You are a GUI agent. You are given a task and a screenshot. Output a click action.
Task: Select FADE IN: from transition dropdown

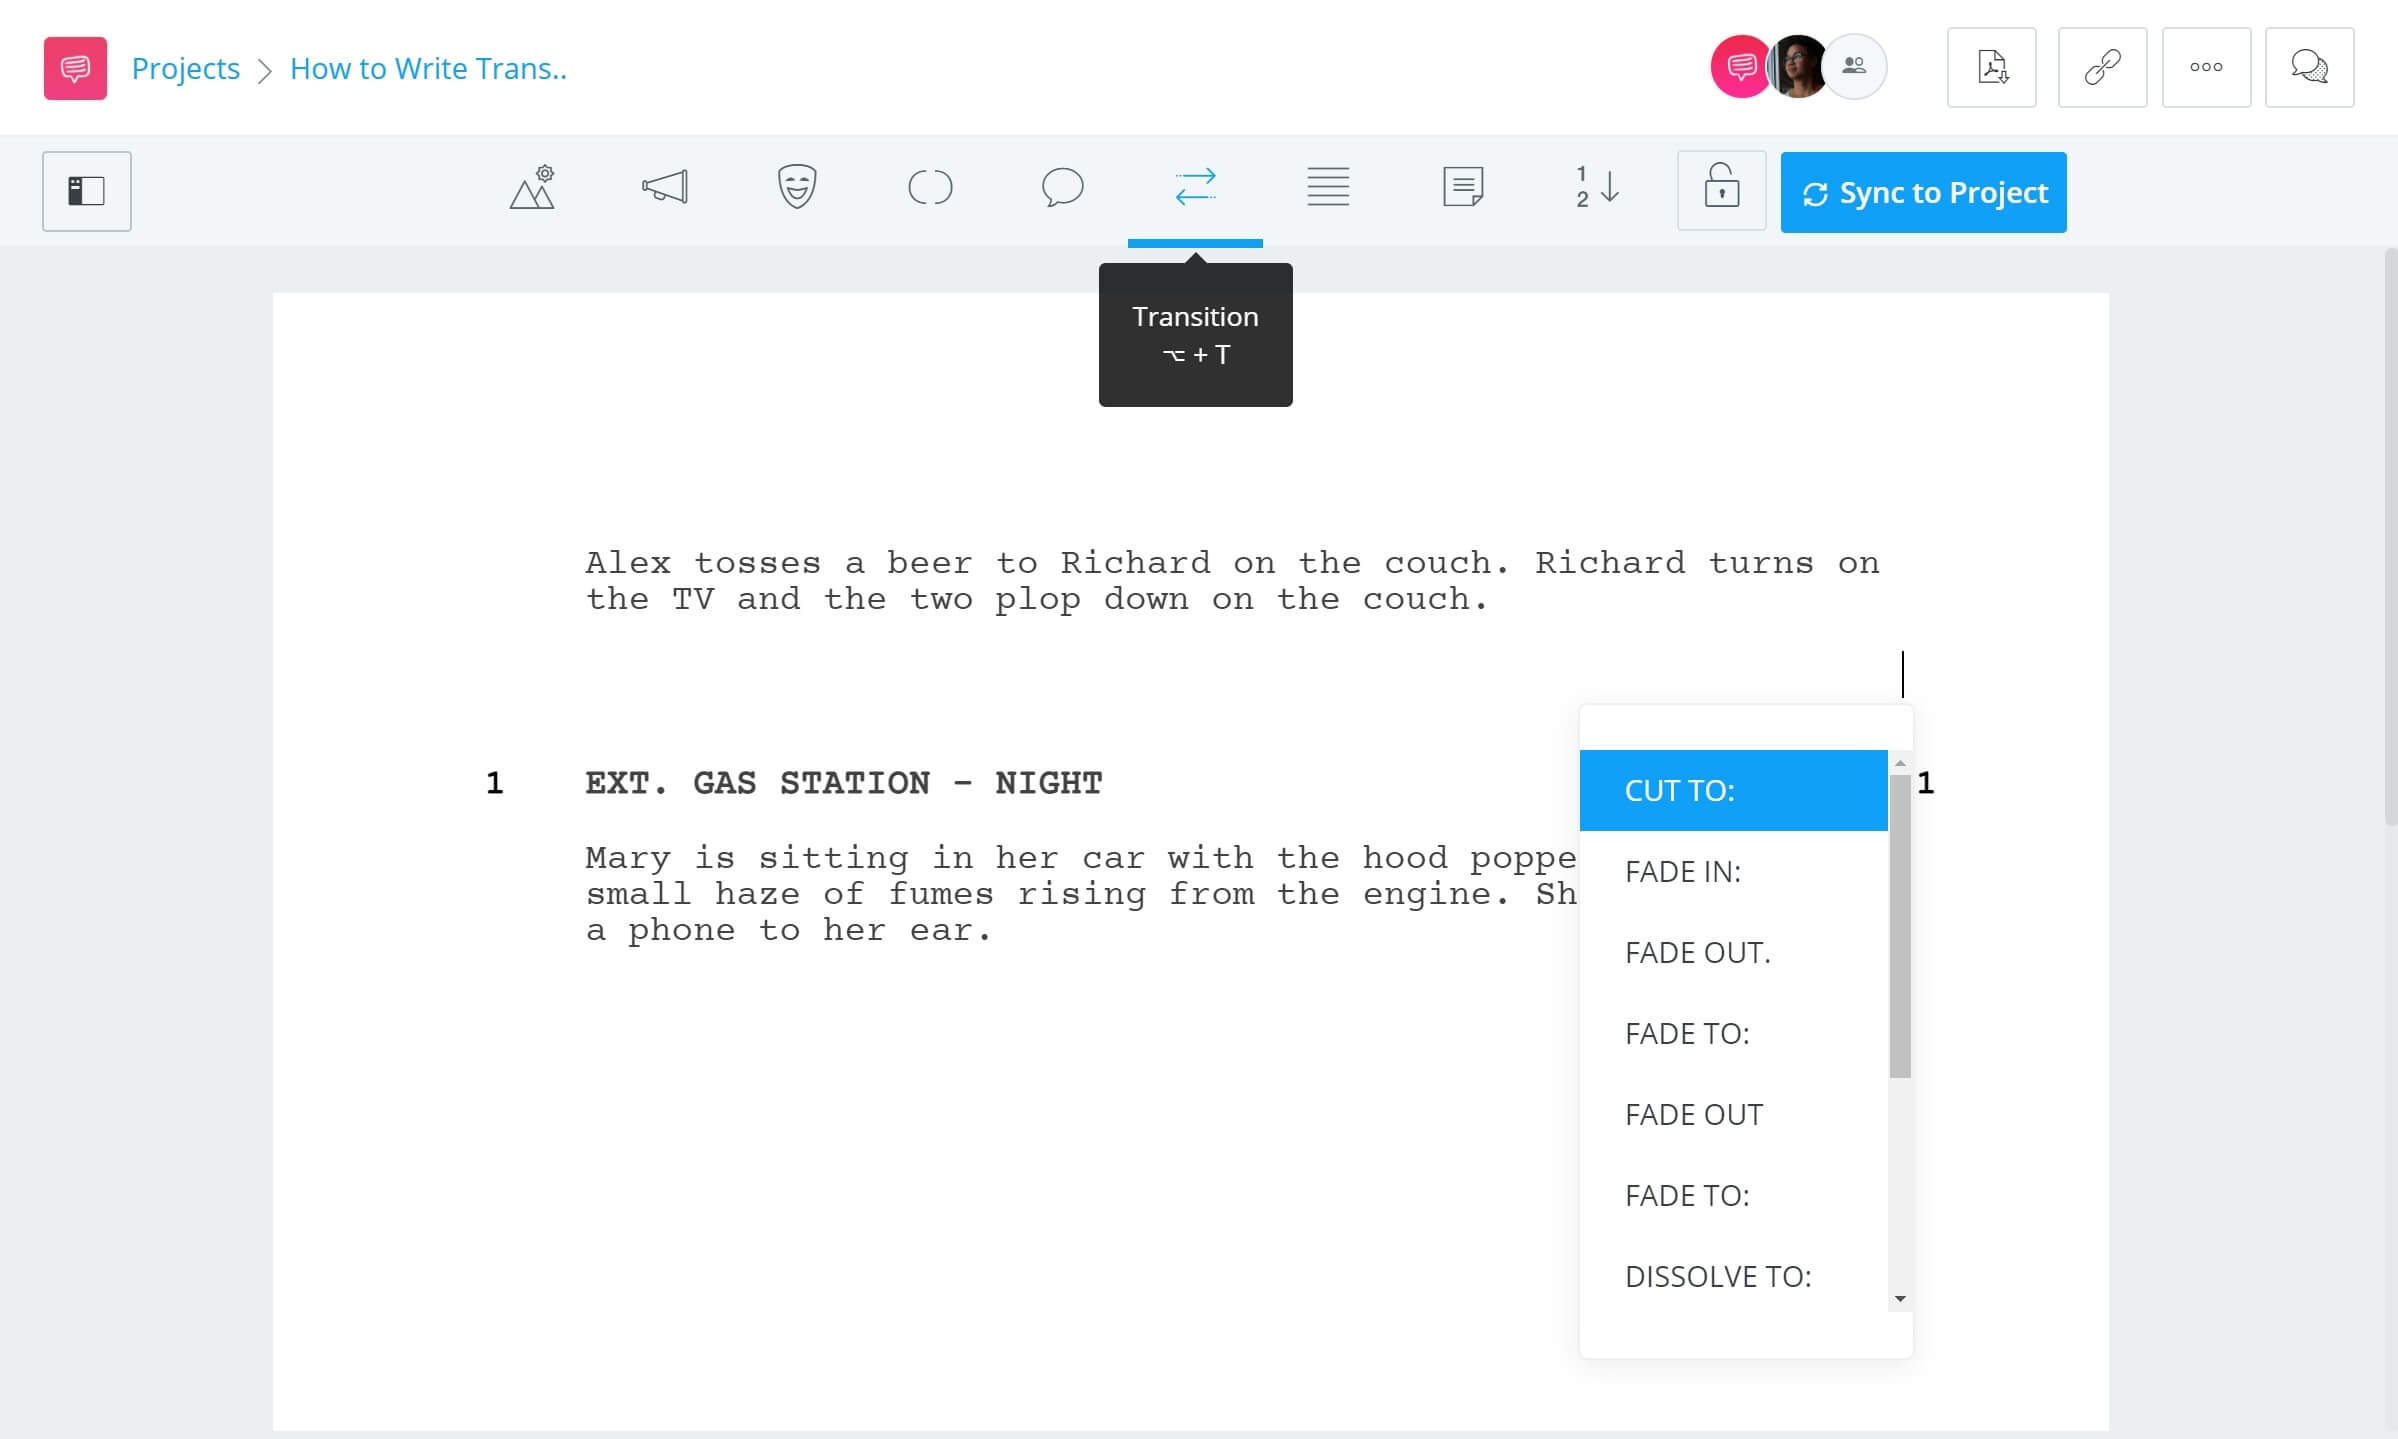pyautogui.click(x=1684, y=870)
